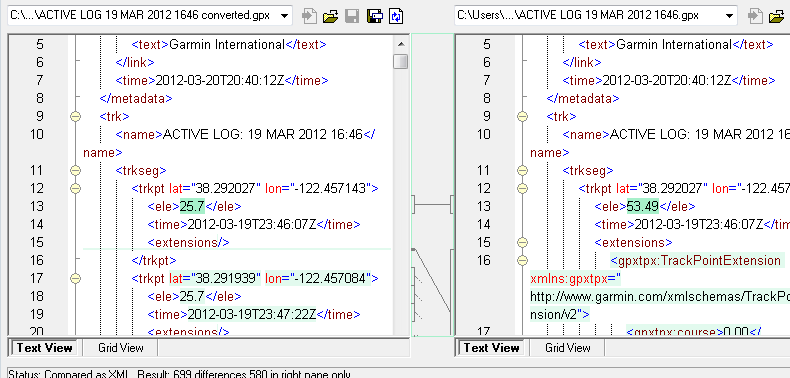Click the left pane grayed document-arrow icon
The image size is (790, 378).
309,16
